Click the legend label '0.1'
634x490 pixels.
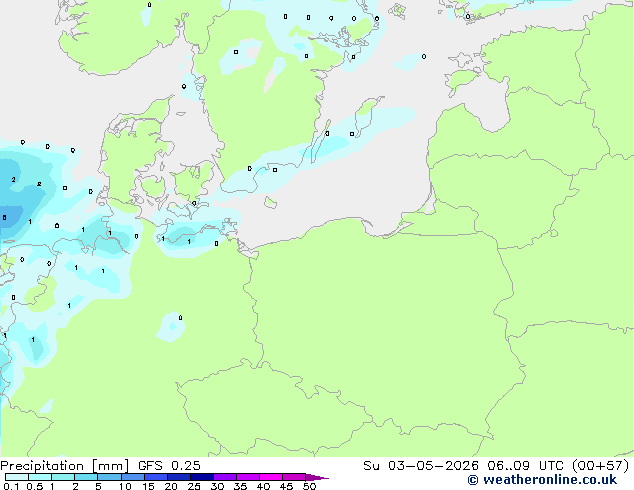coord(11,486)
